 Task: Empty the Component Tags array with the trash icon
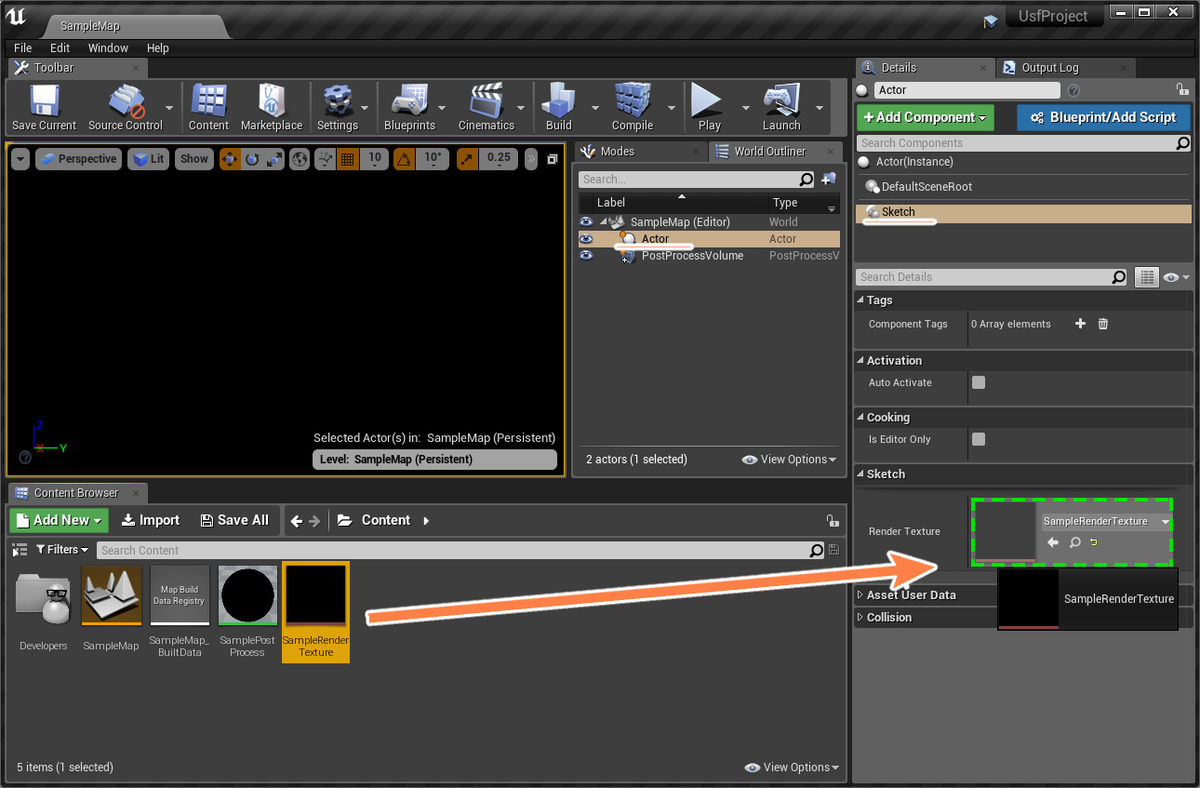1103,324
